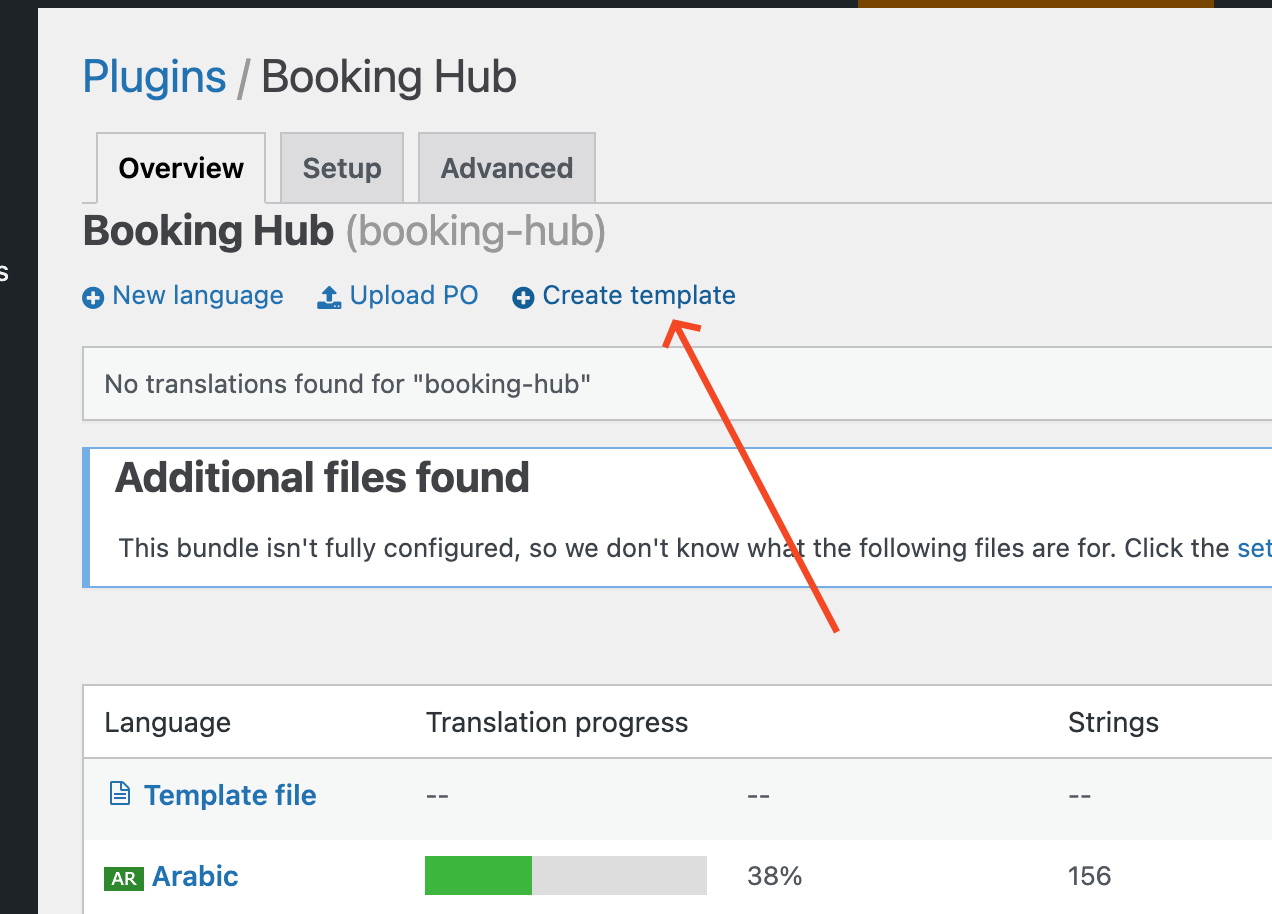
Task: Go back via the Plugins breadcrumb link
Action: click(155, 77)
